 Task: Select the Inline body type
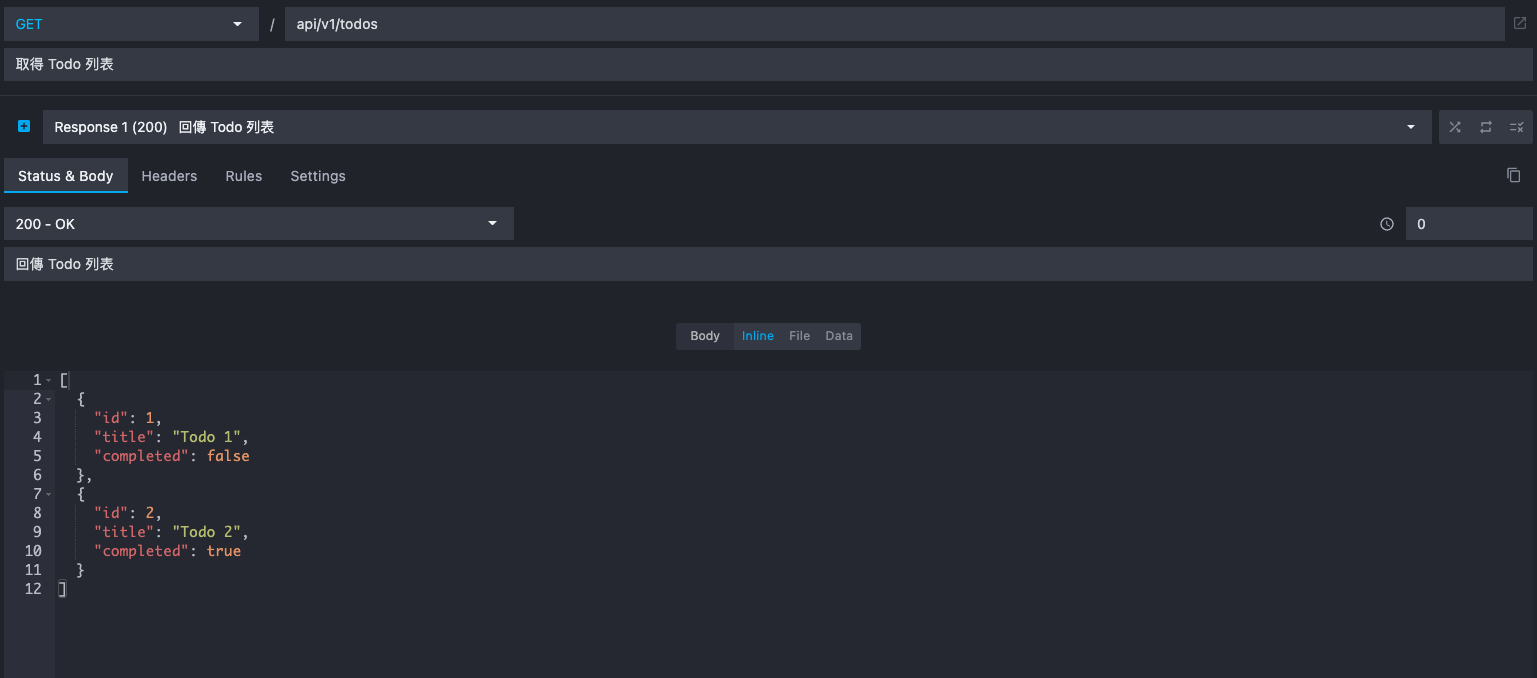point(757,336)
